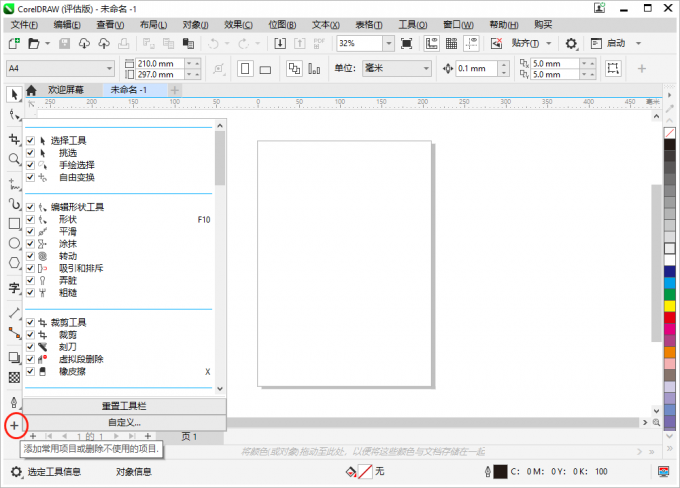The width and height of the screenshot is (680, 488).
Task: Open the 文件 menu
Action: pyautogui.click(x=24, y=25)
